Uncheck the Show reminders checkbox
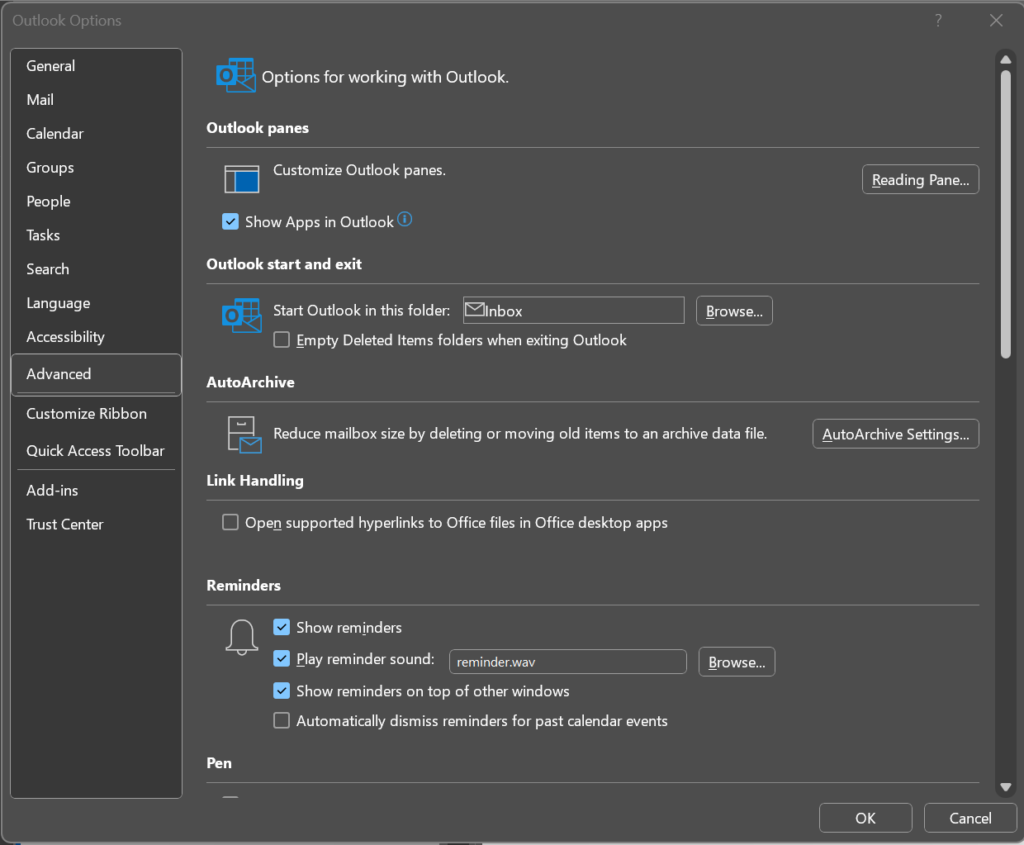This screenshot has width=1024, height=845. coord(281,628)
